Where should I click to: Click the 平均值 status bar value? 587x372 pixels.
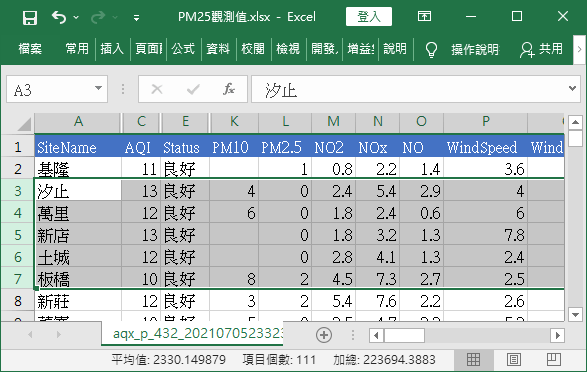tap(168, 360)
